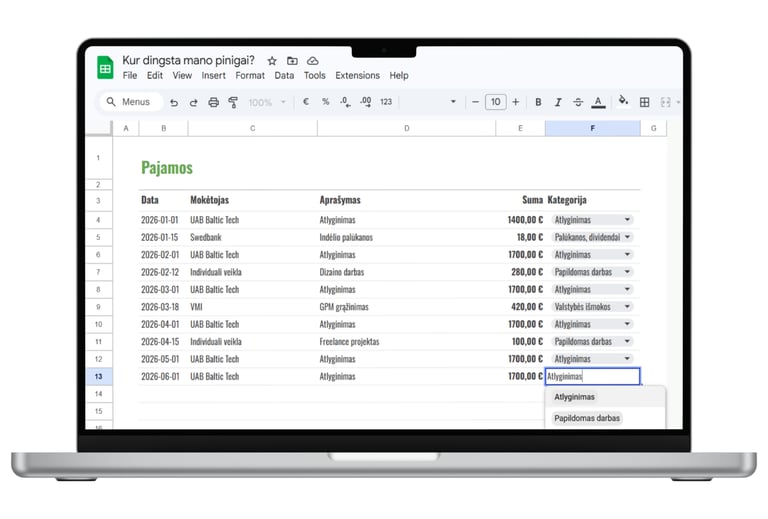Increase font size with plus button
Viewport: 768px width, 519px height.
[x=516, y=102]
